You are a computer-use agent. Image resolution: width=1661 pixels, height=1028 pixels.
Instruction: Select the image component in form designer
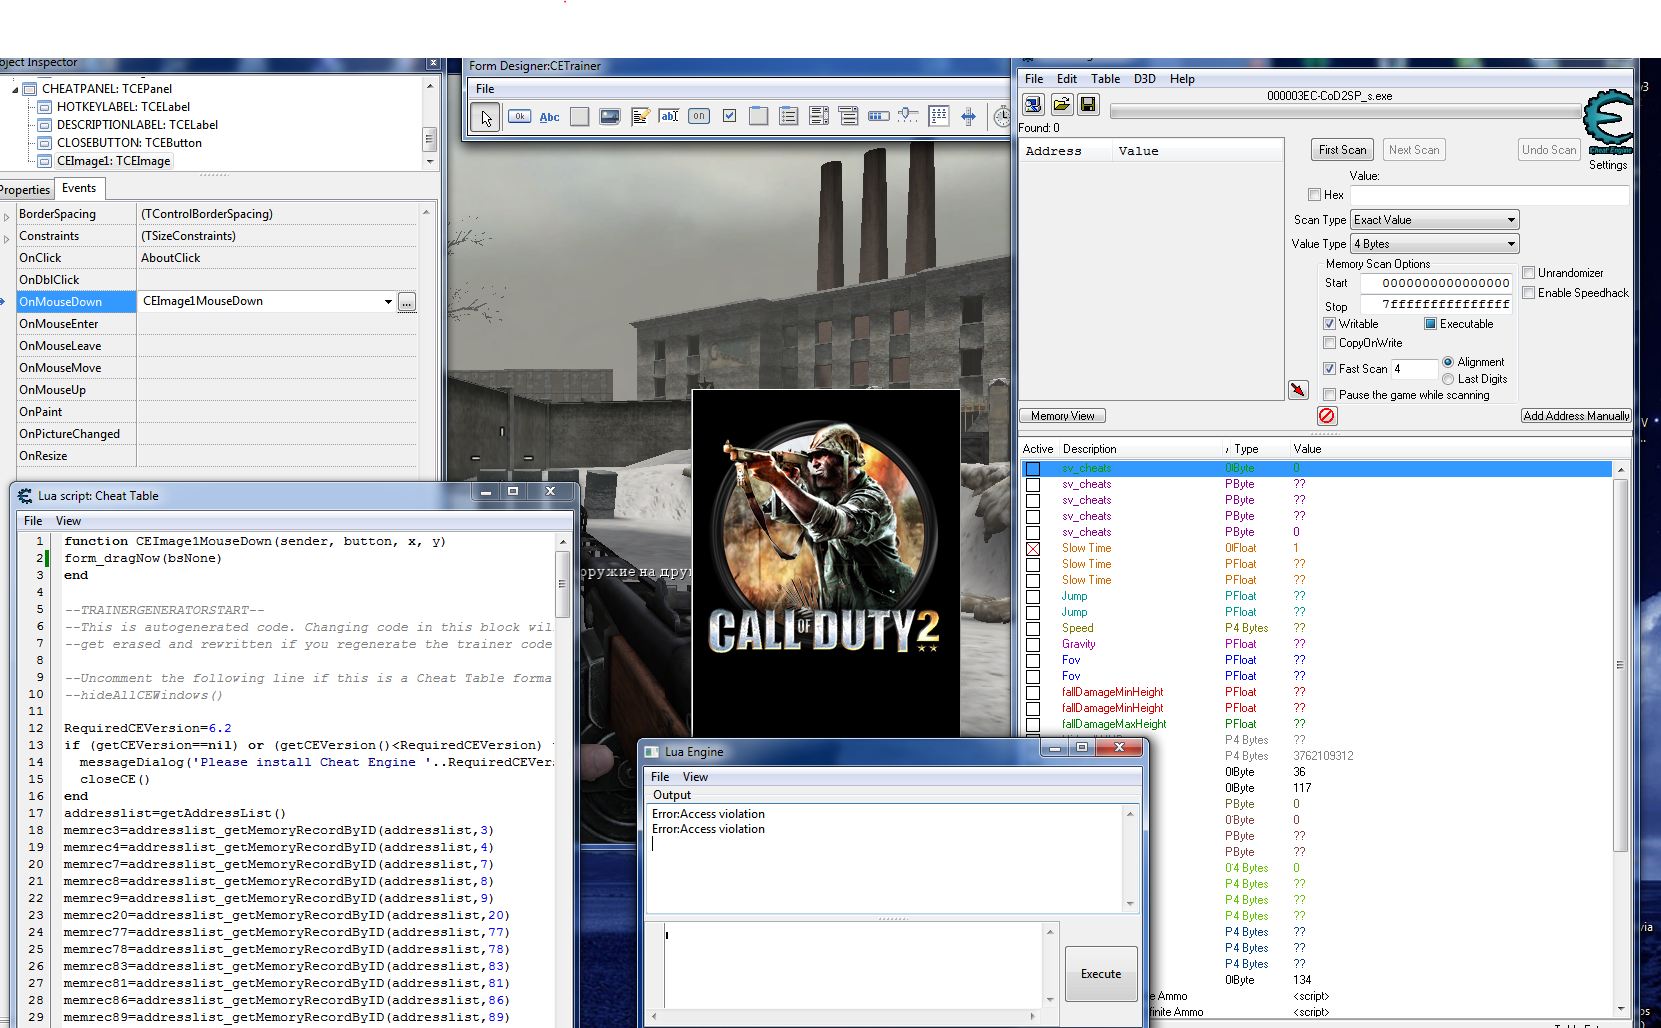[609, 117]
